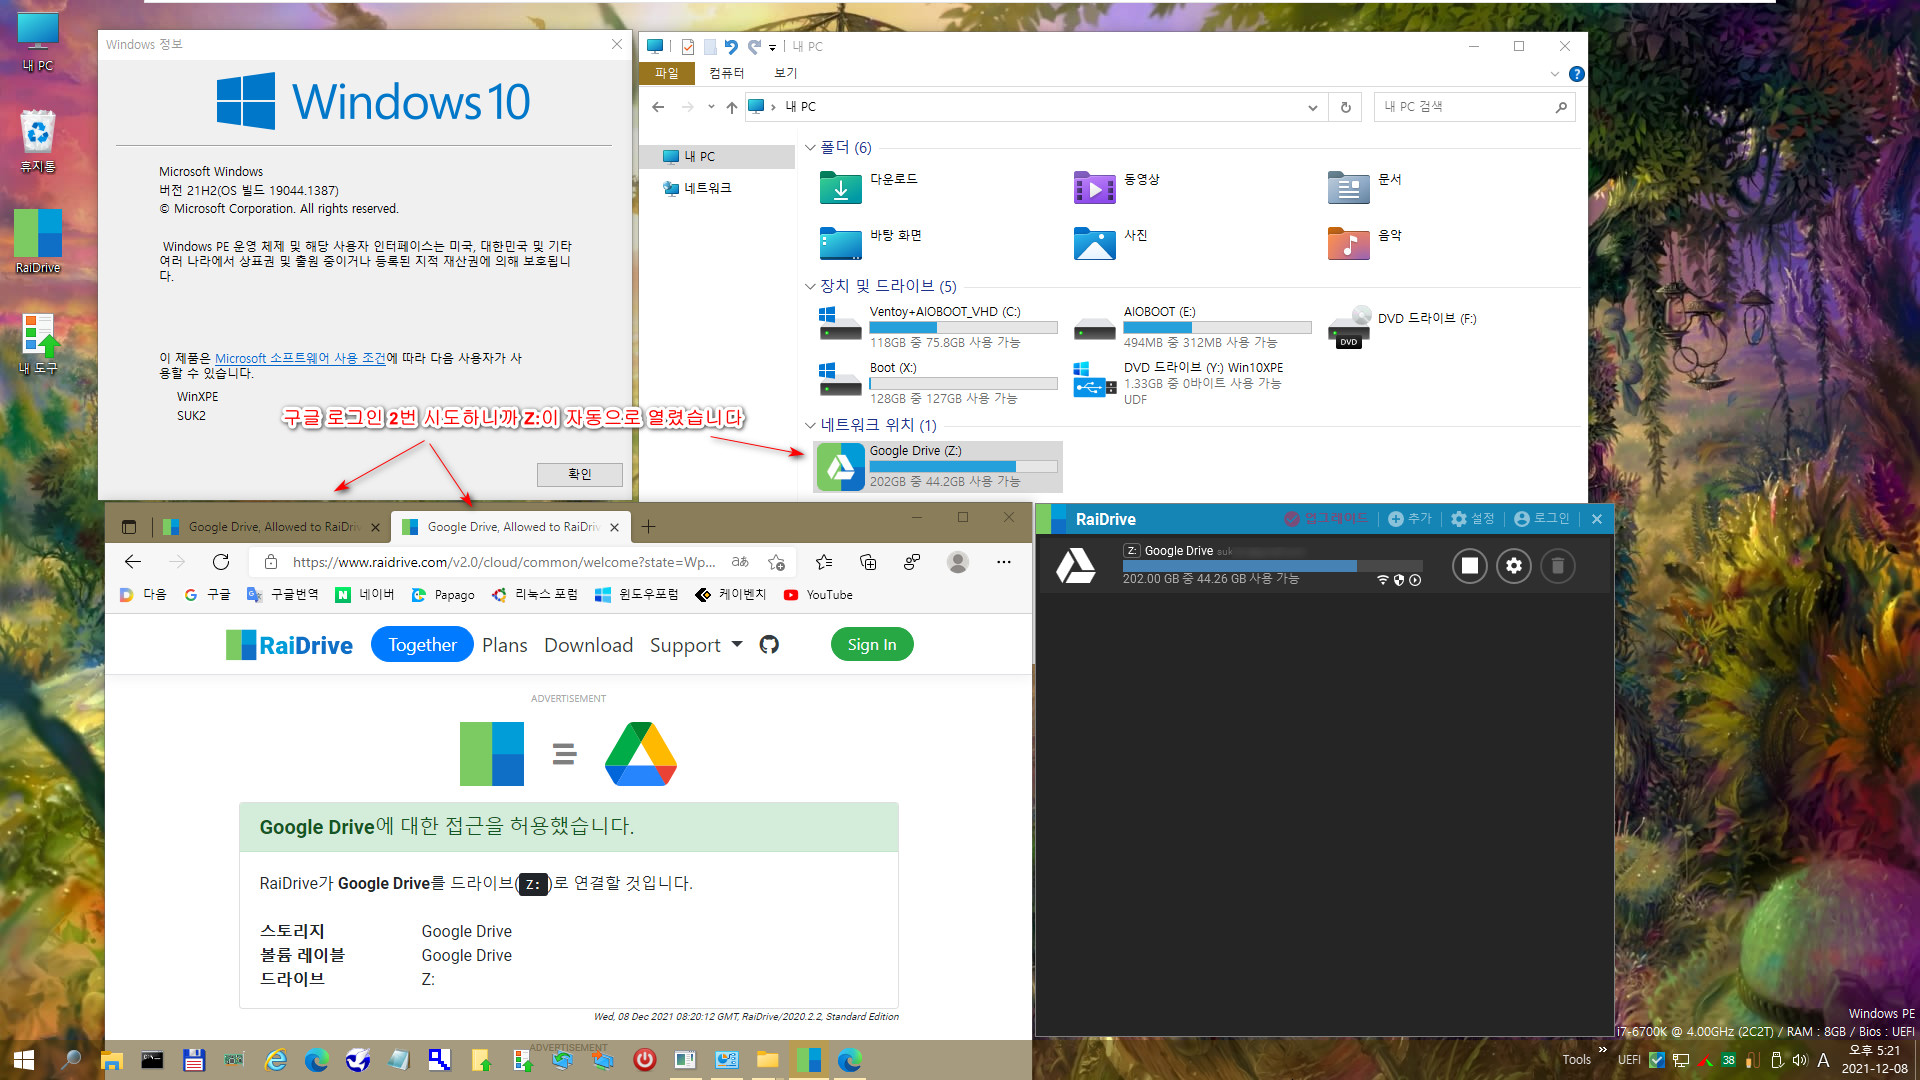Click 로그인 (Login) in the RaiDrive header
The height and width of the screenshot is (1080, 1920).
(x=1542, y=519)
